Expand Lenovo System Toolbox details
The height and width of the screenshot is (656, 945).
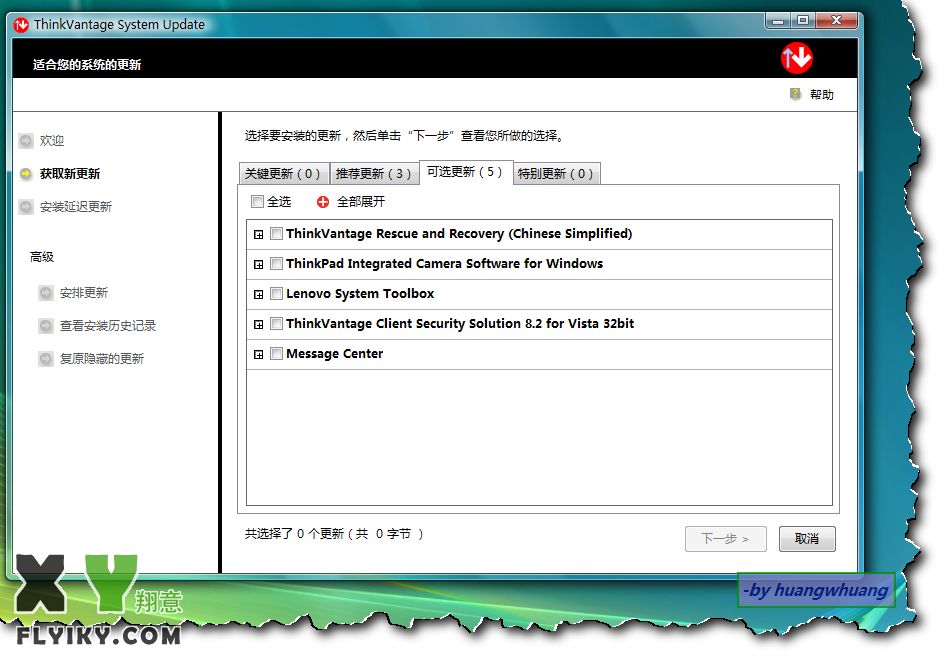(x=259, y=295)
